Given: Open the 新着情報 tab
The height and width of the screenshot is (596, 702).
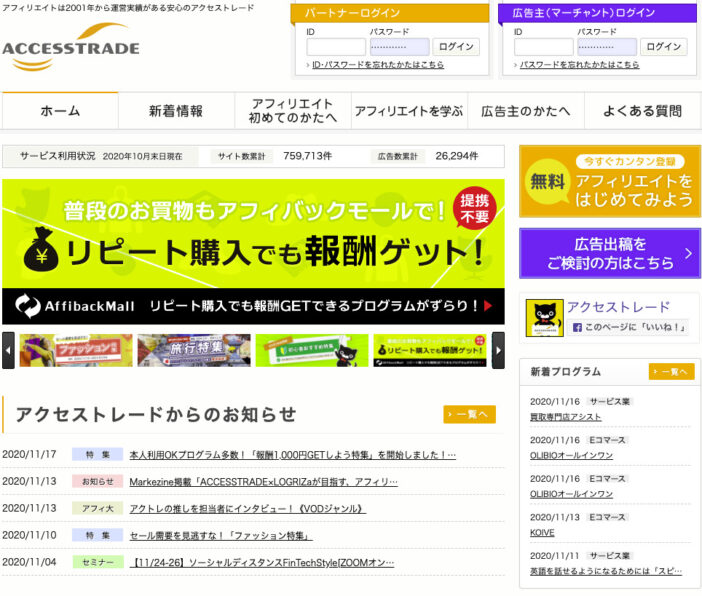Looking at the screenshot, I should click(176, 111).
